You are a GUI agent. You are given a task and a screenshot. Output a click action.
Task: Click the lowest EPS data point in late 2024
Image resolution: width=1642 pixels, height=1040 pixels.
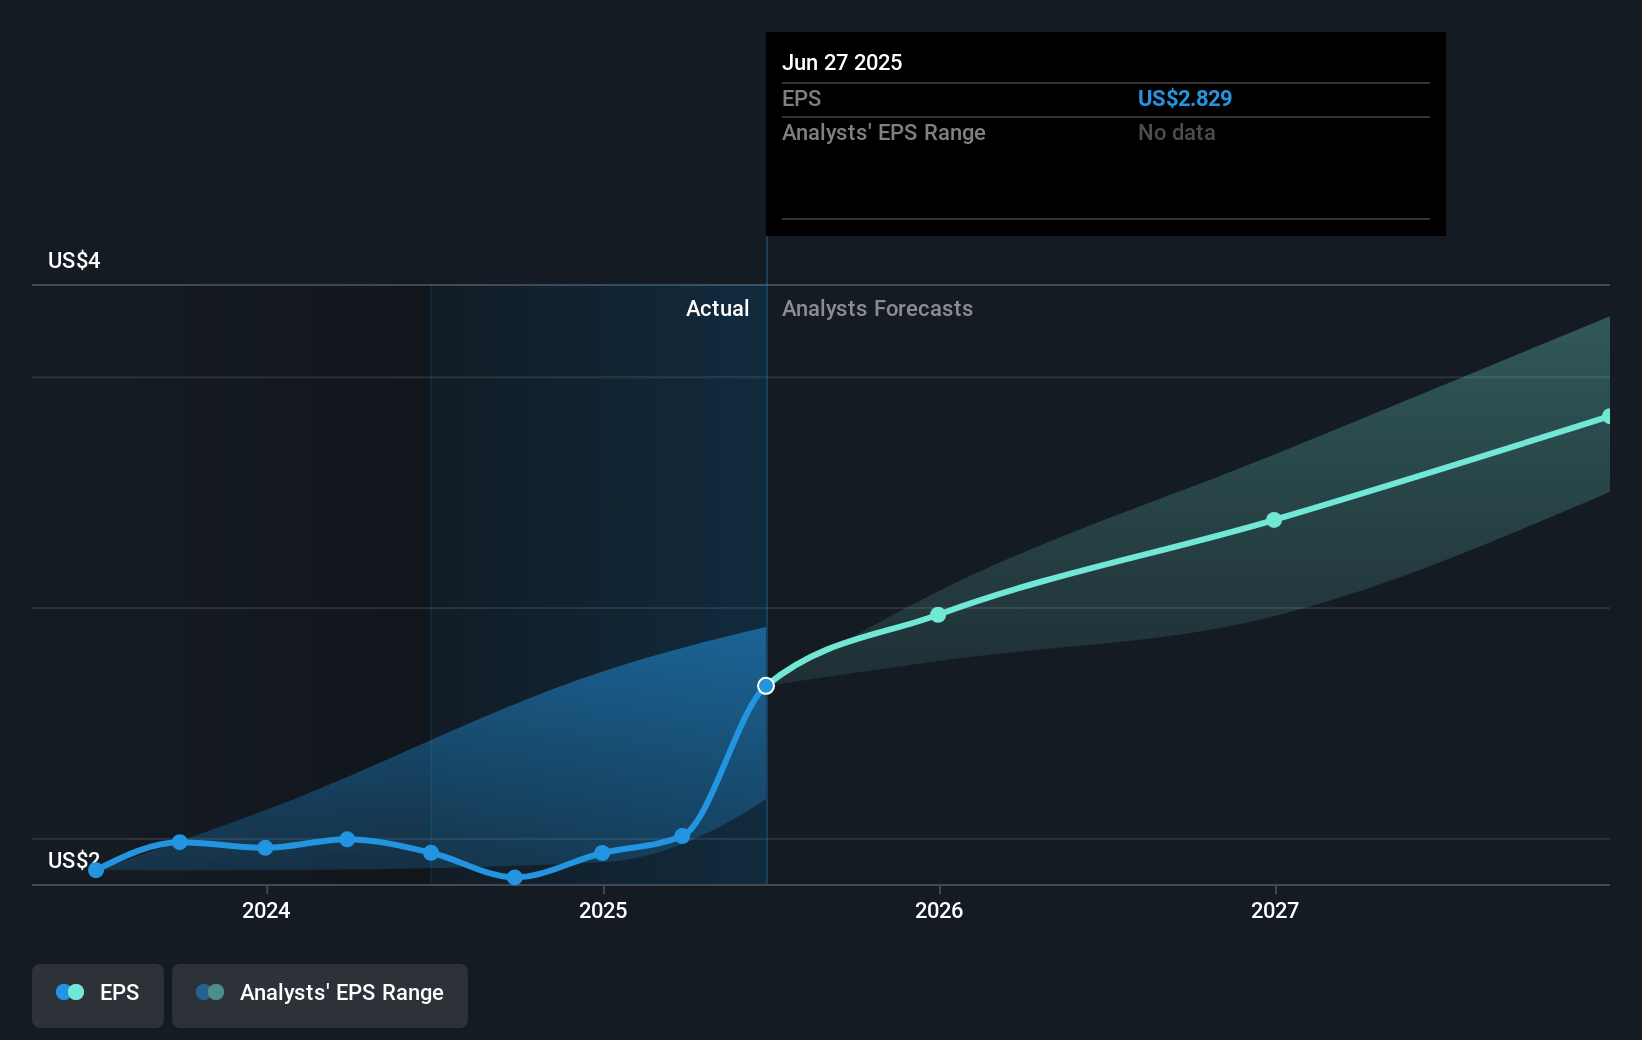(514, 878)
